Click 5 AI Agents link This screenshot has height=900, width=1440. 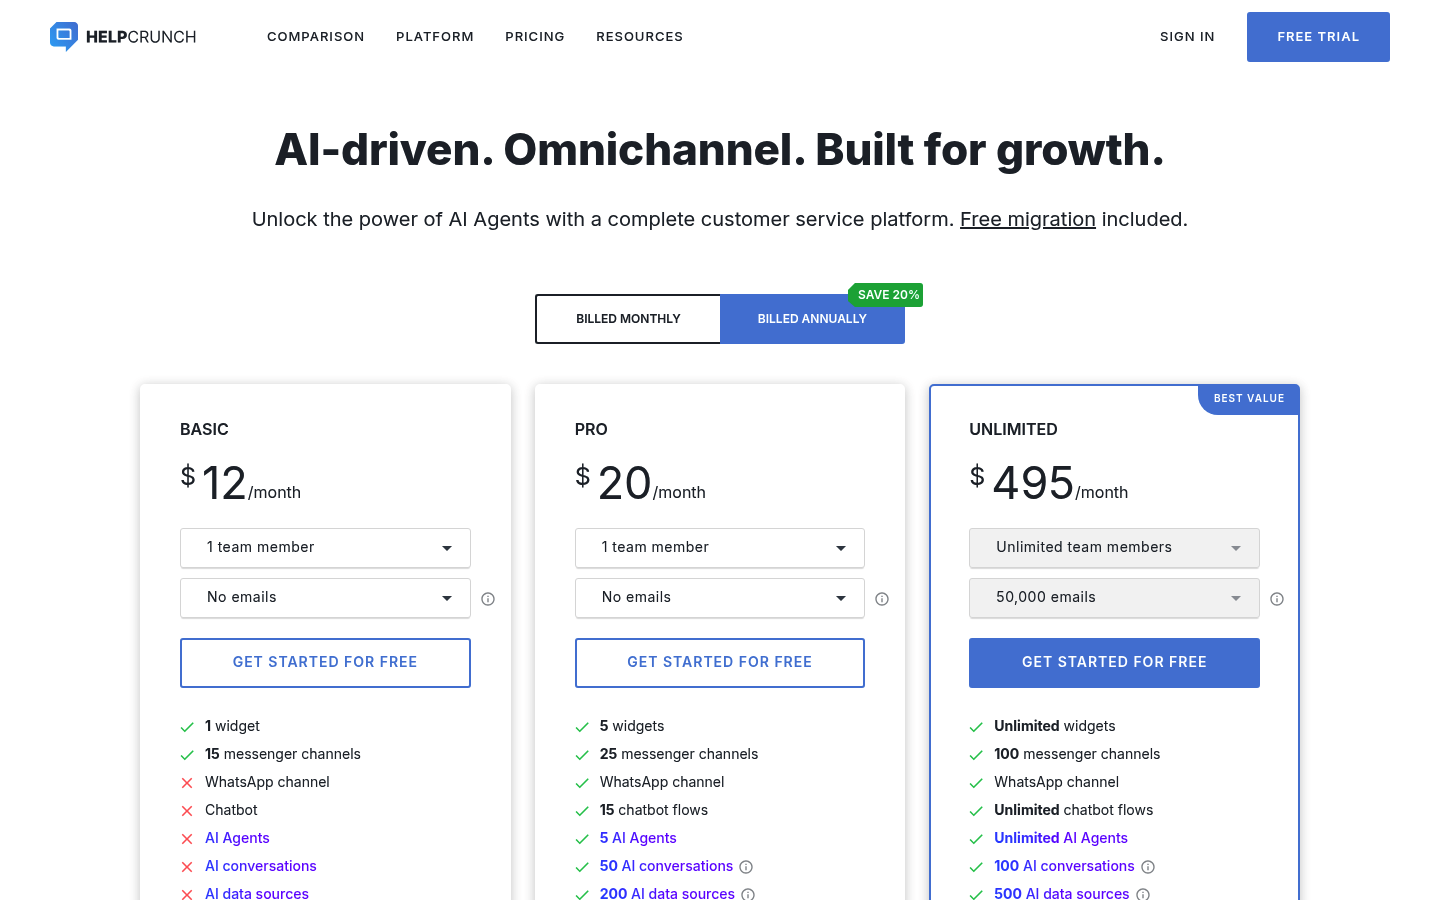(x=638, y=838)
